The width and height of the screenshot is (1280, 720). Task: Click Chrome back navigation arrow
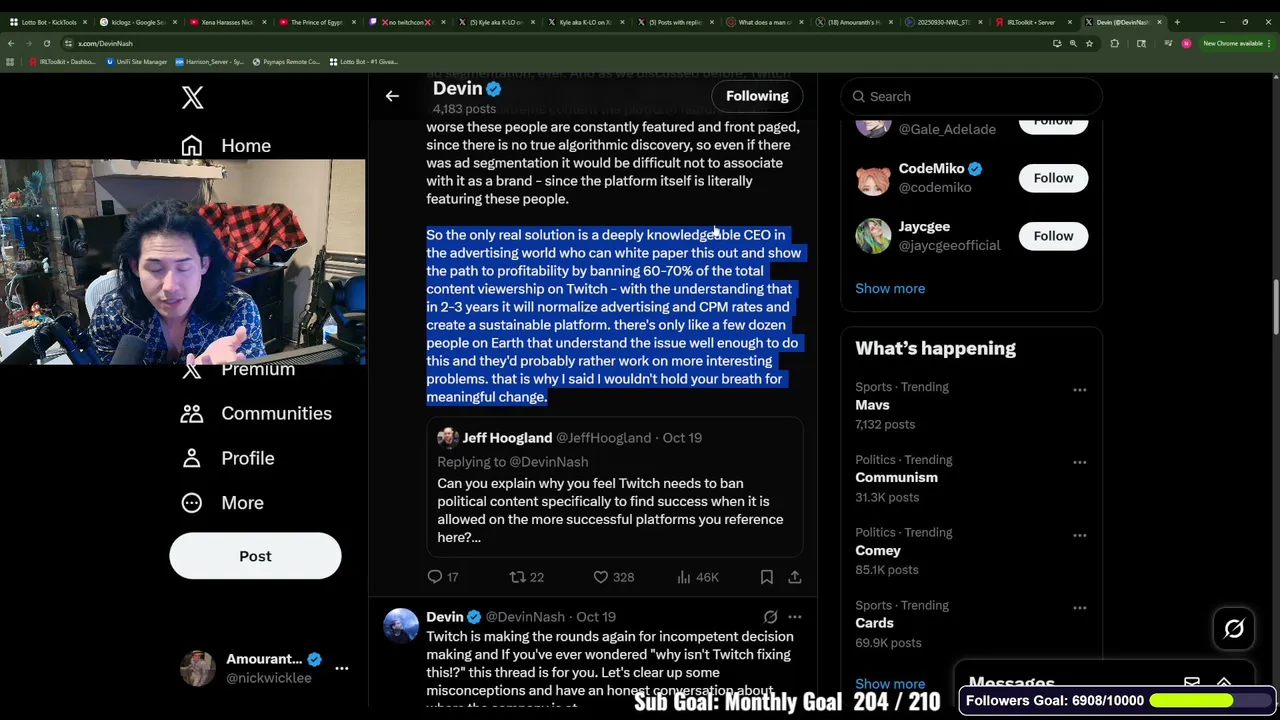[11, 43]
